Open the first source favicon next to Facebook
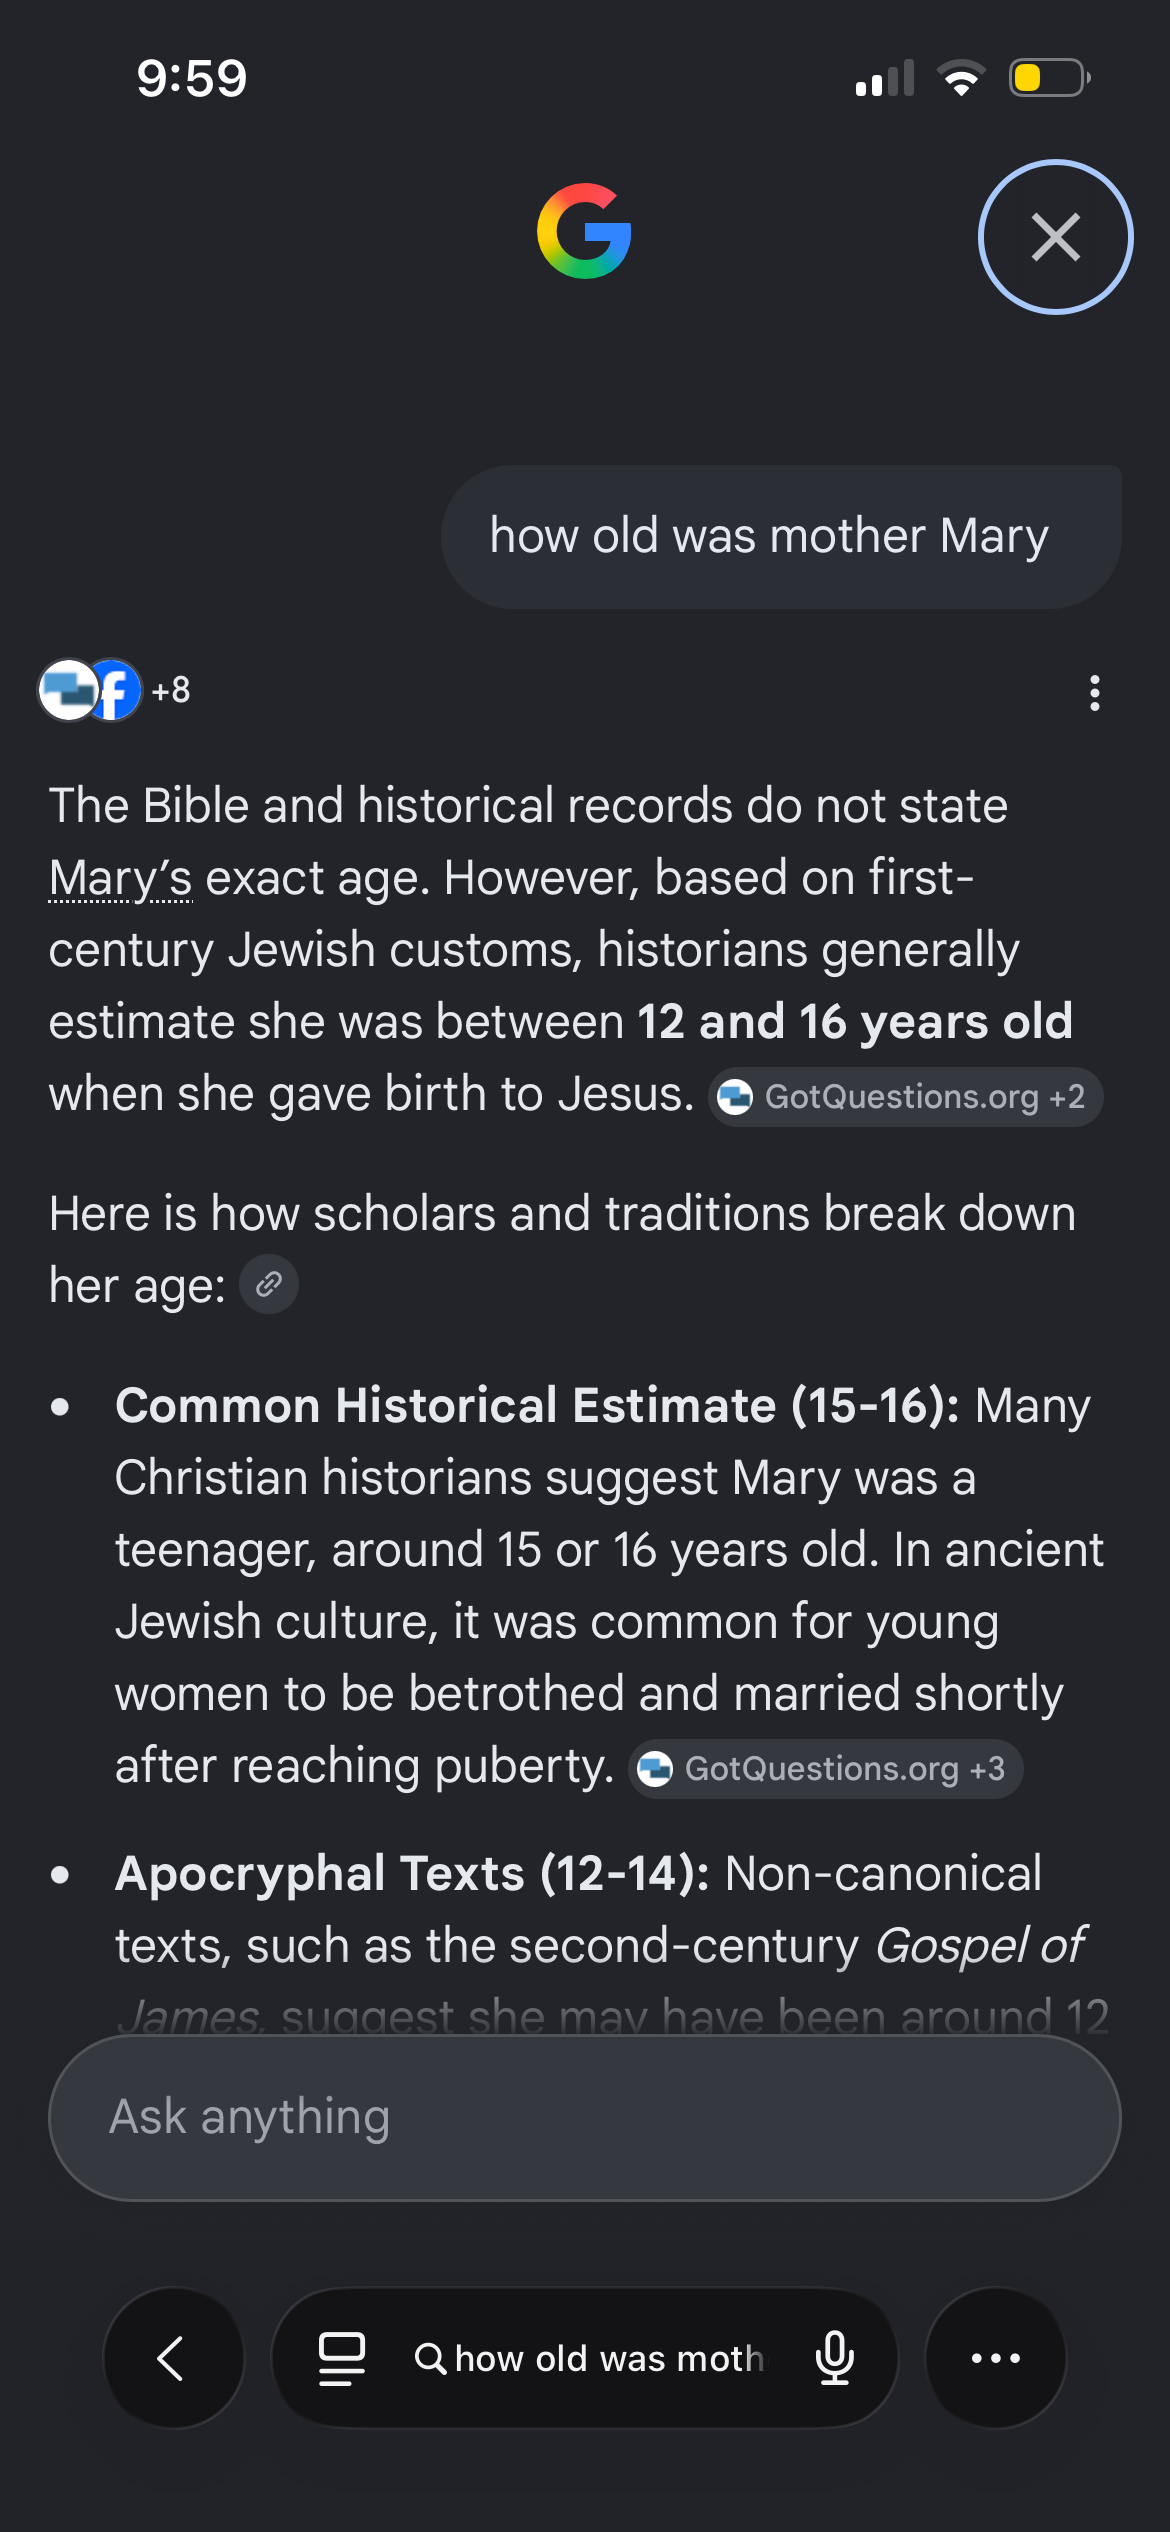This screenshot has height=2532, width=1170. tap(67, 690)
